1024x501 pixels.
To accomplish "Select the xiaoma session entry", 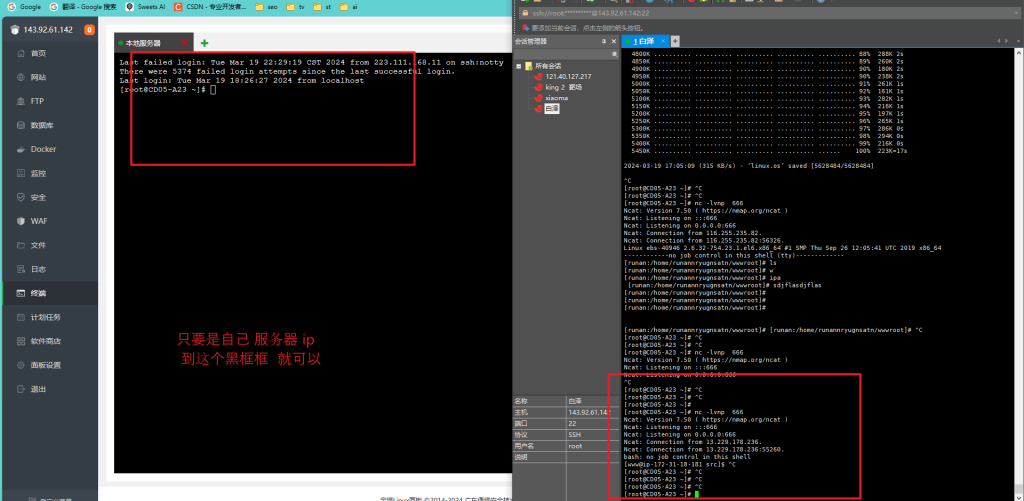I will point(556,98).
